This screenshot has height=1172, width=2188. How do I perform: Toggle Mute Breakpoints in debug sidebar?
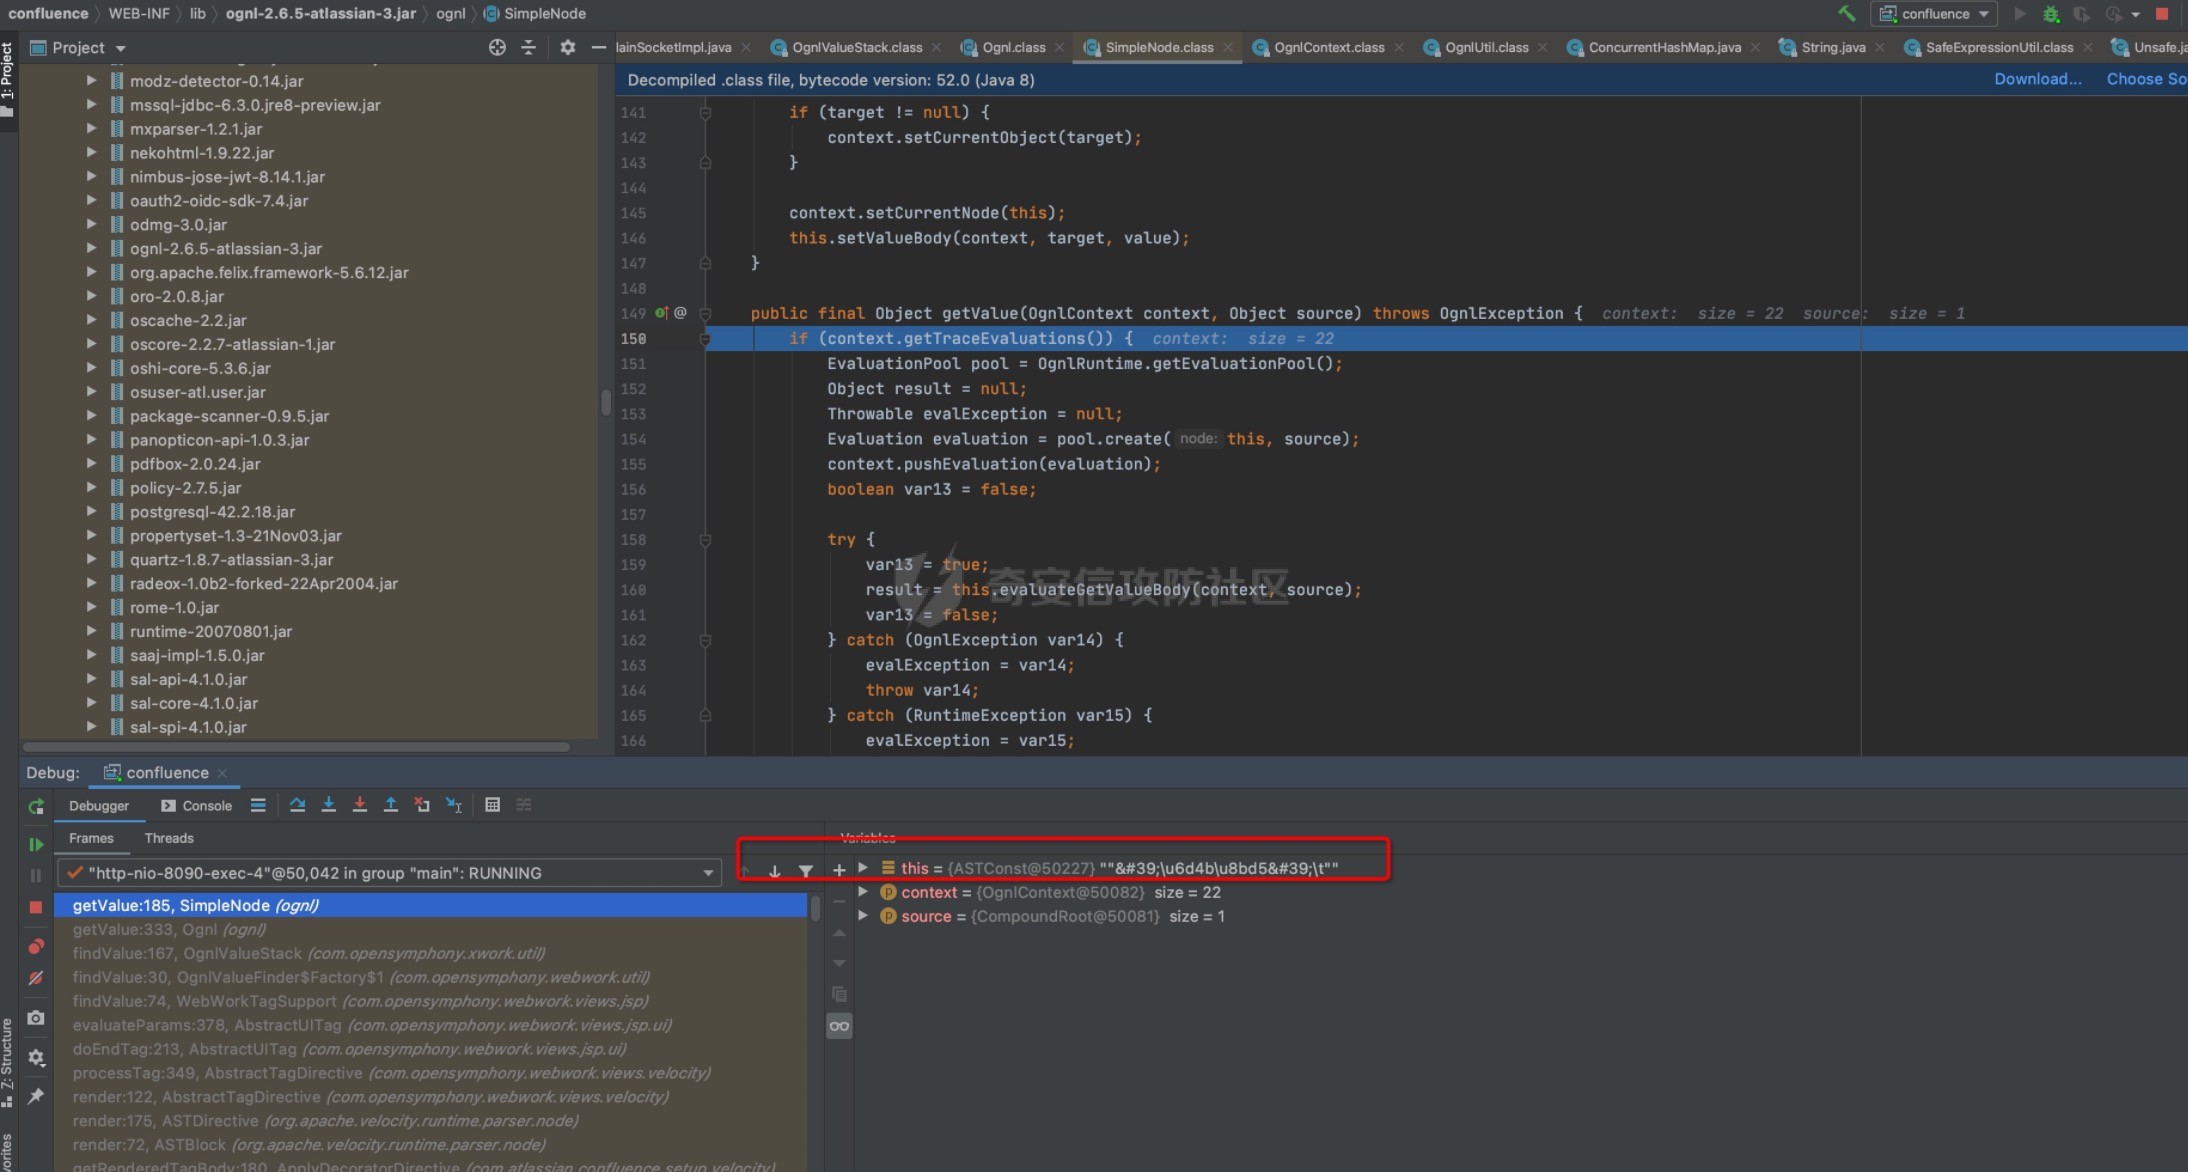click(36, 978)
